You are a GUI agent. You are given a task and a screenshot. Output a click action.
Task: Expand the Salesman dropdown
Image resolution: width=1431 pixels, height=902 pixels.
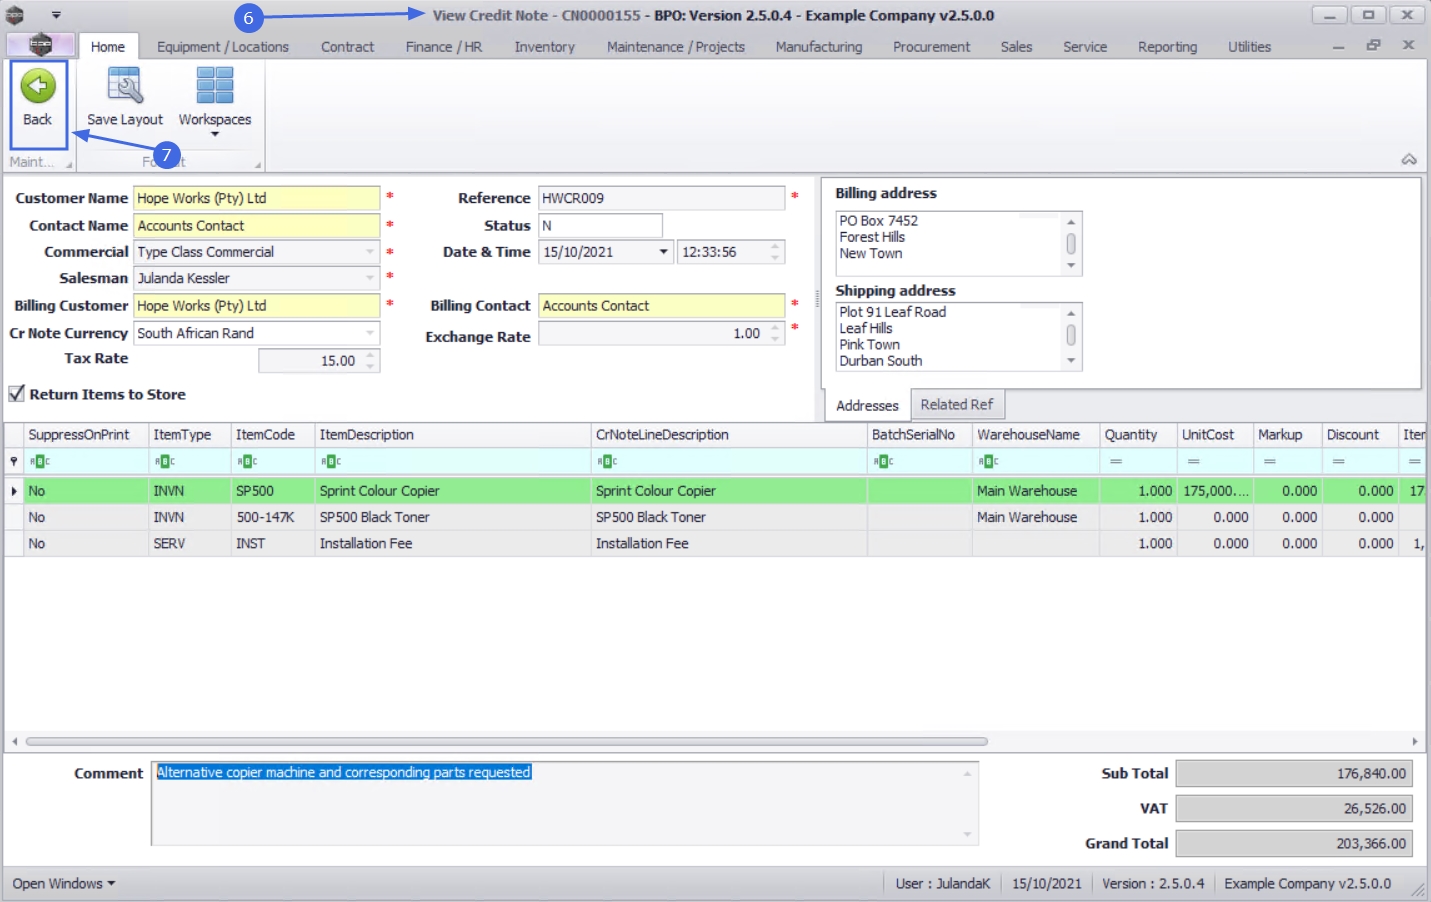[x=370, y=278]
